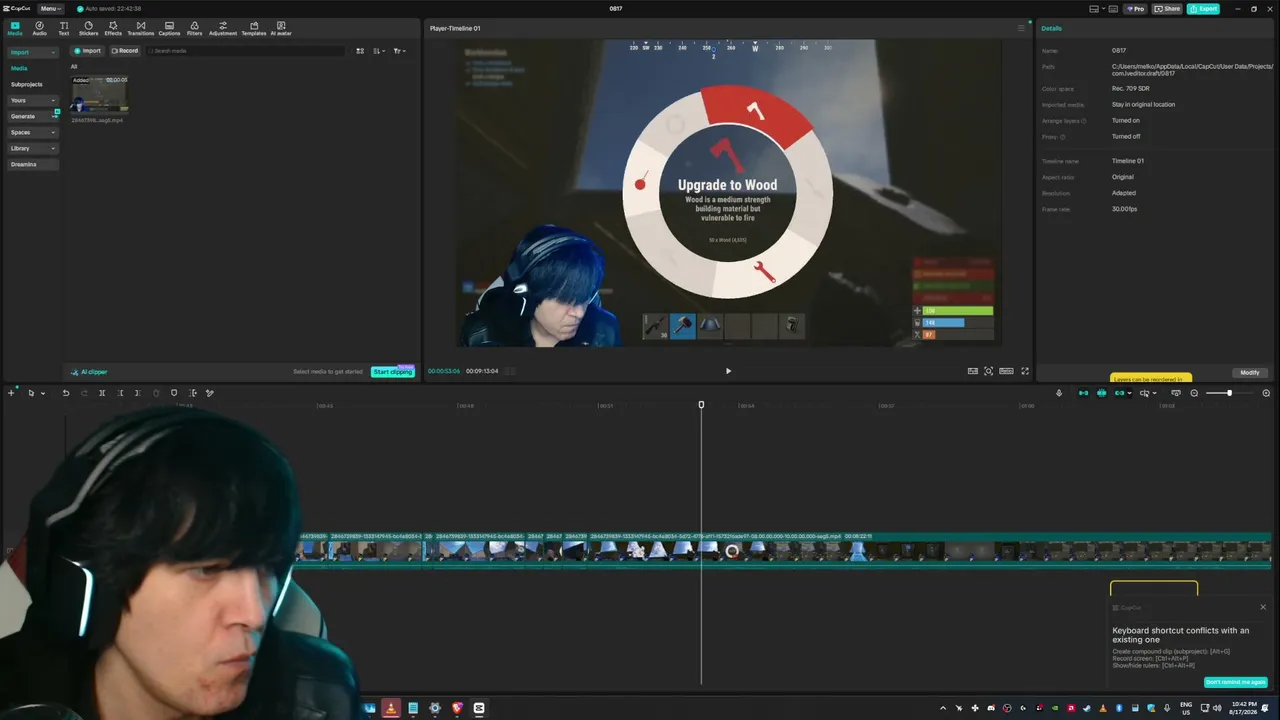Open Dreamina in the sidebar
1280x720 pixels.
click(x=32, y=164)
